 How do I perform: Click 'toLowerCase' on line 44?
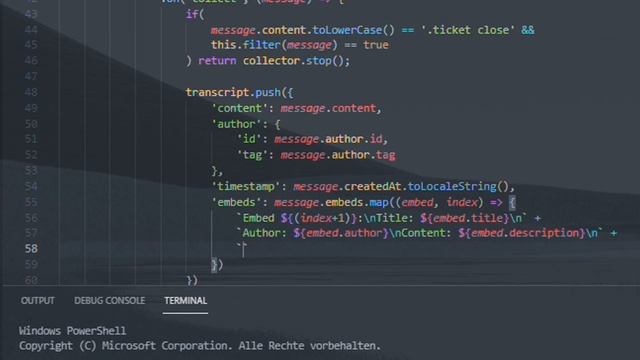(x=347, y=30)
